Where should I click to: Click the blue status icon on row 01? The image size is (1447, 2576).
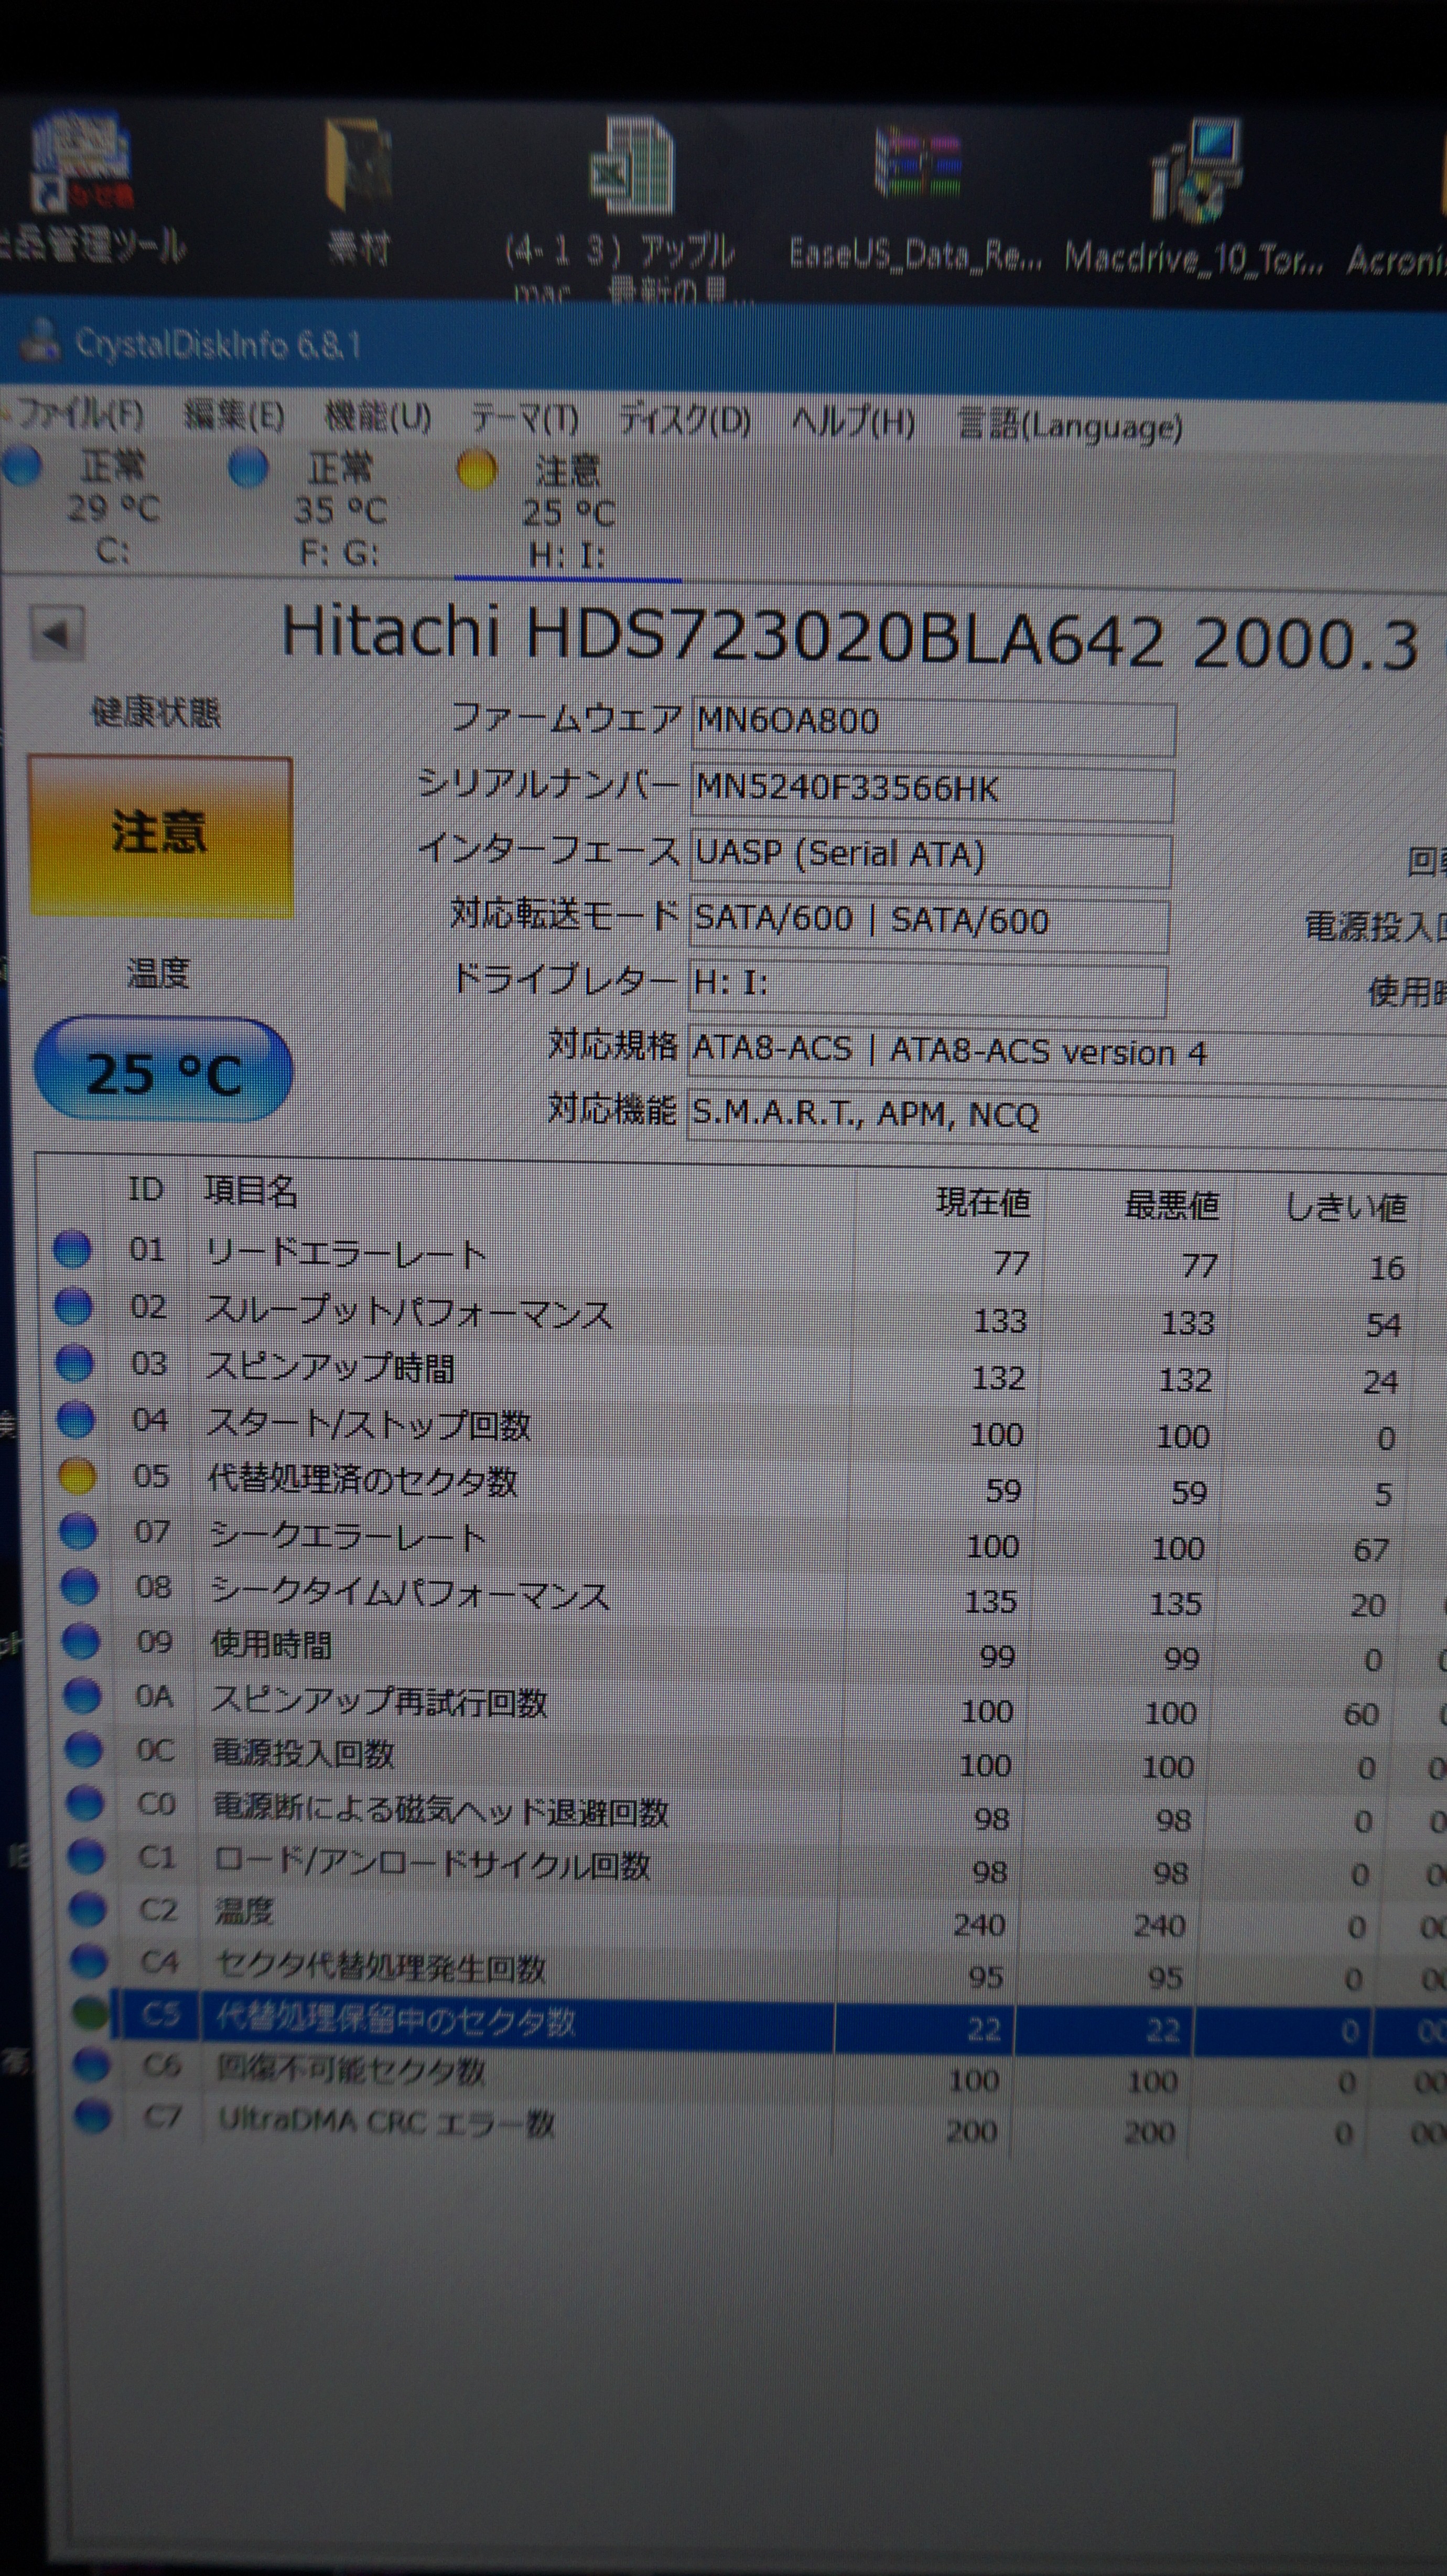[71, 1249]
